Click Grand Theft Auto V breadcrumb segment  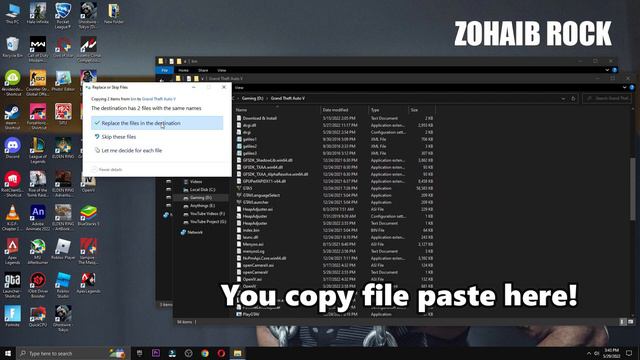click(x=288, y=98)
